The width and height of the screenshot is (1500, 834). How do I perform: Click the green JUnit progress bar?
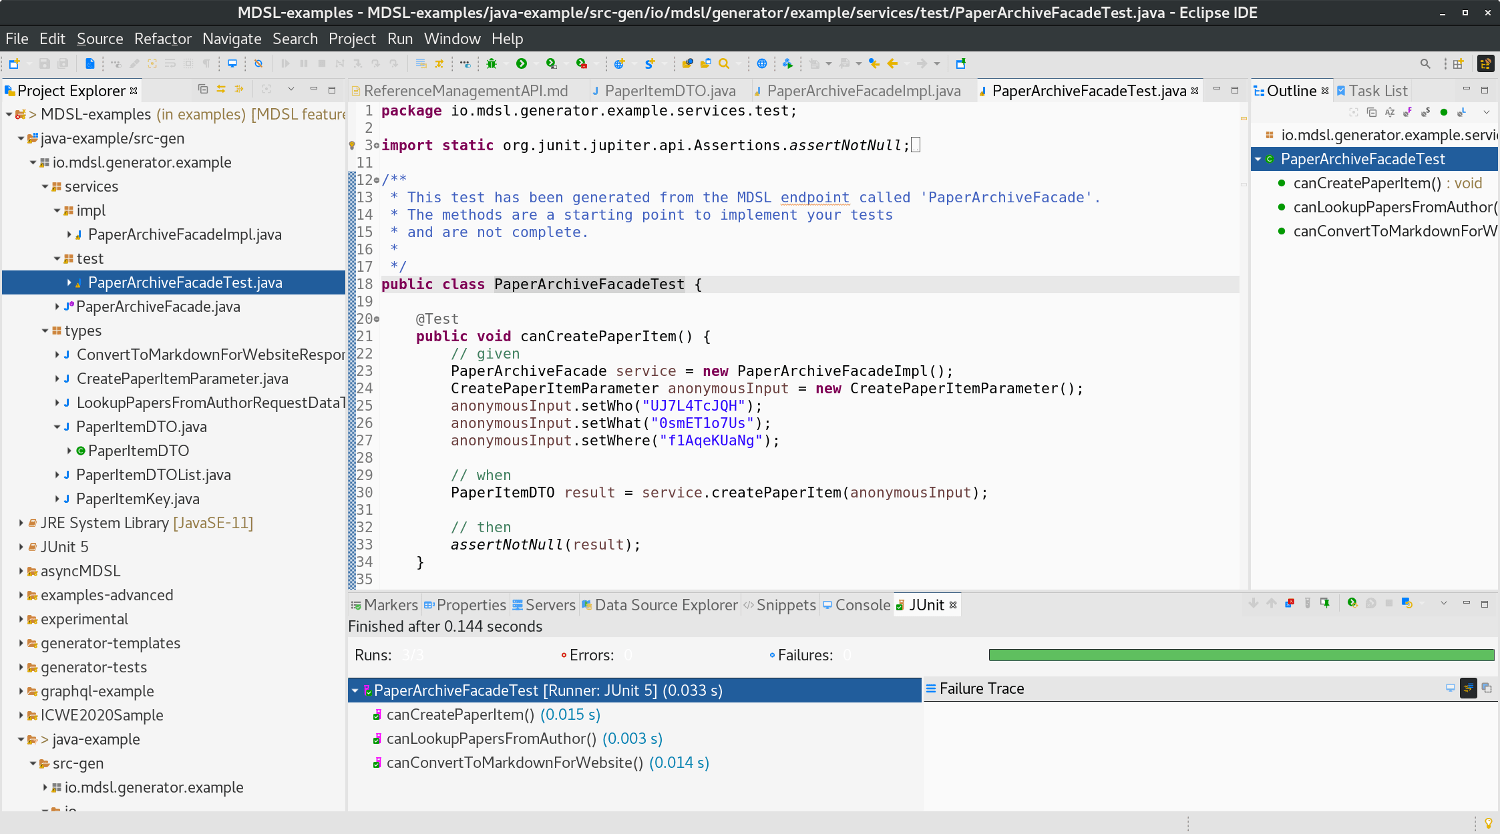(1240, 654)
